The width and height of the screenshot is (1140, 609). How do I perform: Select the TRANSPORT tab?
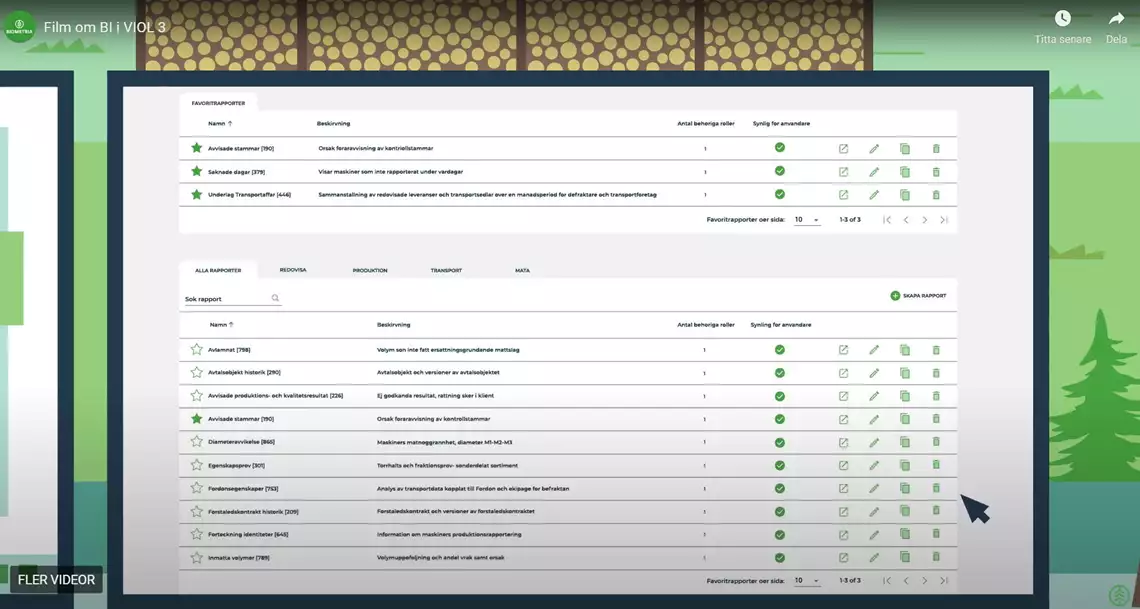click(x=446, y=270)
